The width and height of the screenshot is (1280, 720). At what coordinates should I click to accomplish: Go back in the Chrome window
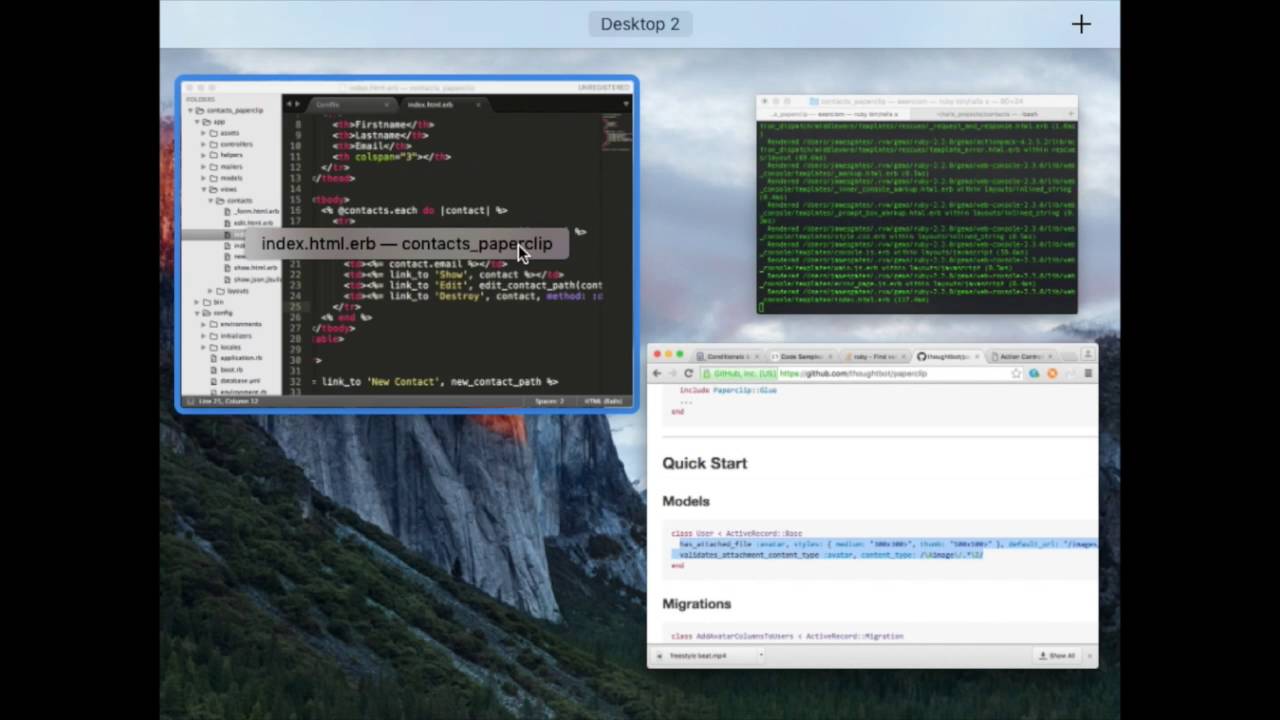pos(657,373)
